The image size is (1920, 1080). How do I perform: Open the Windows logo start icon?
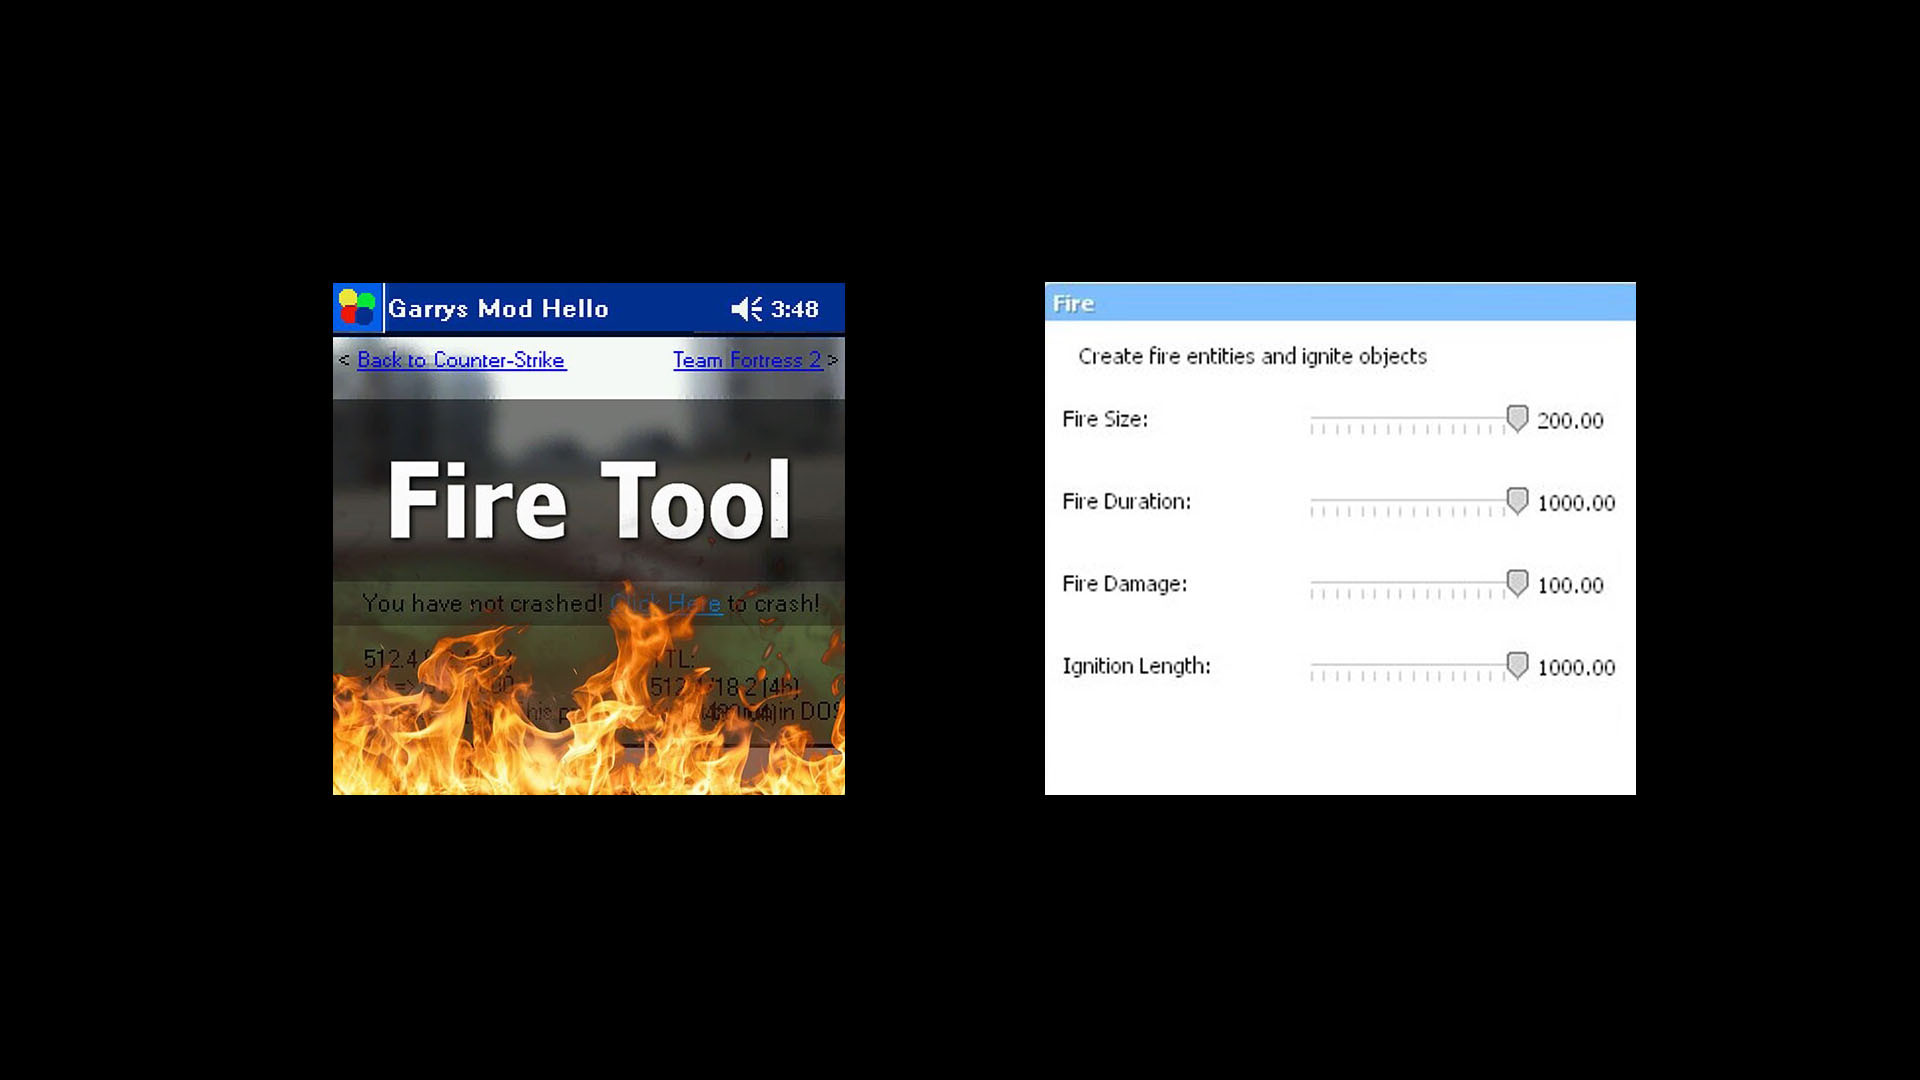click(356, 307)
